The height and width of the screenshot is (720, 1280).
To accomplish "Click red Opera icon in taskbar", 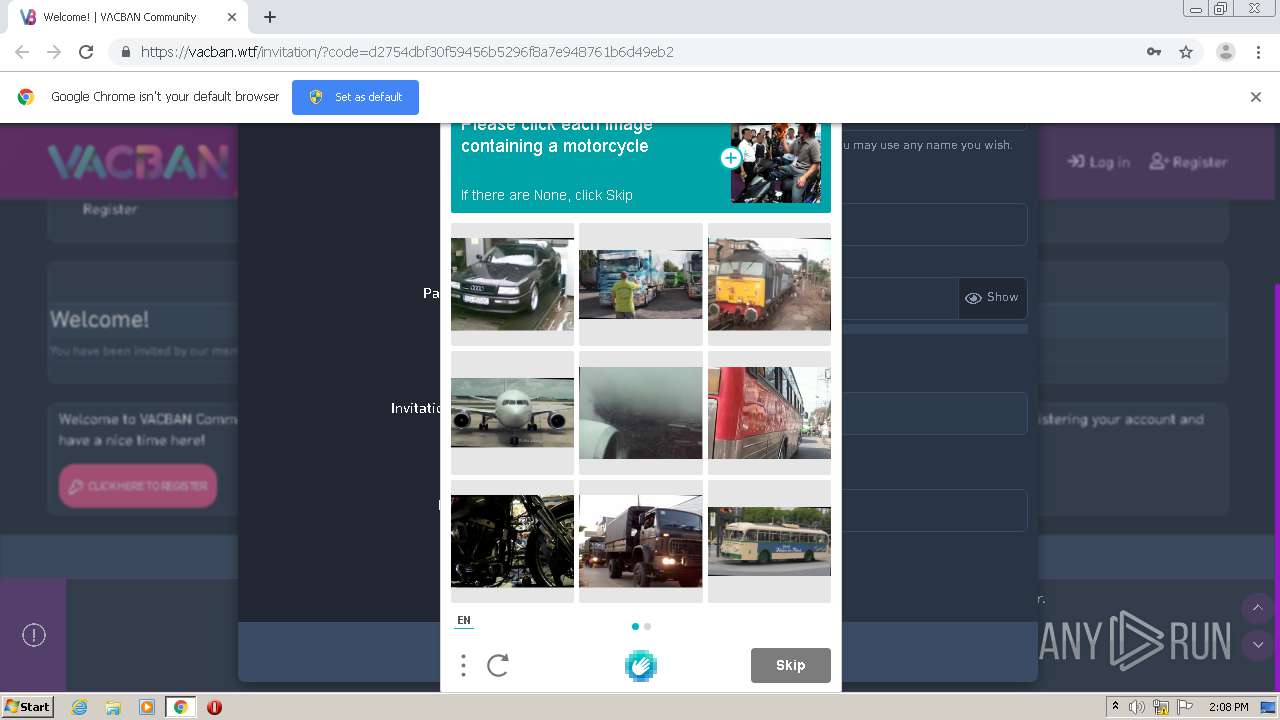I will click(214, 707).
